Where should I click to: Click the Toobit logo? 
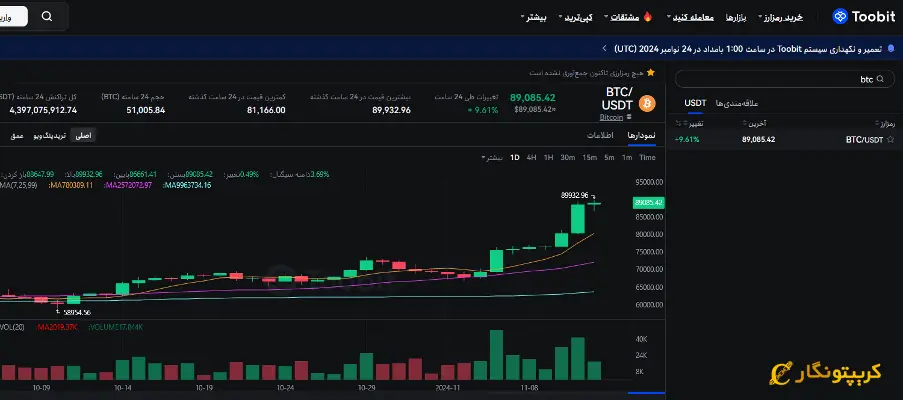864,16
